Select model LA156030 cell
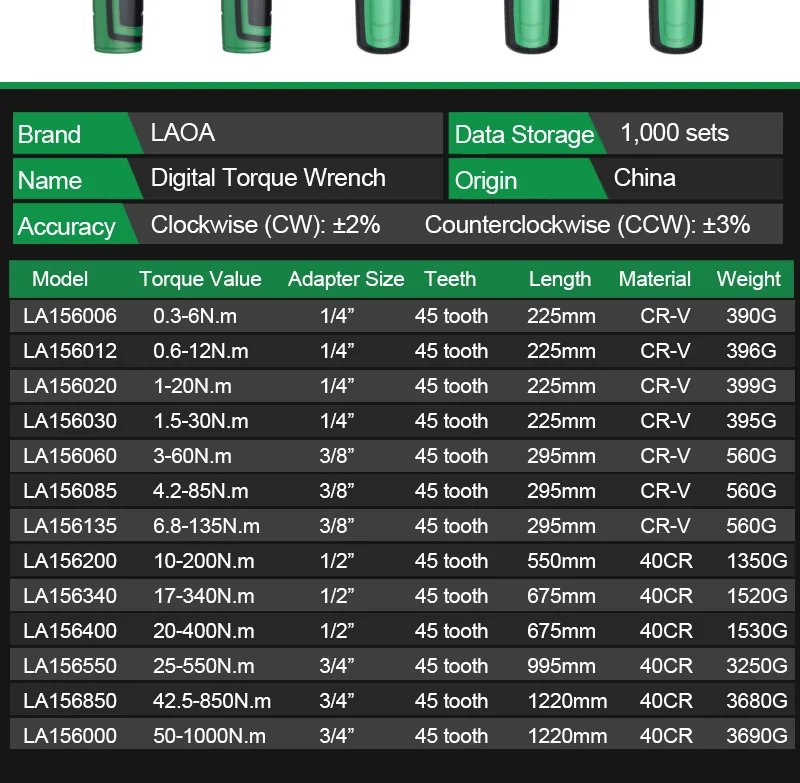 point(70,421)
